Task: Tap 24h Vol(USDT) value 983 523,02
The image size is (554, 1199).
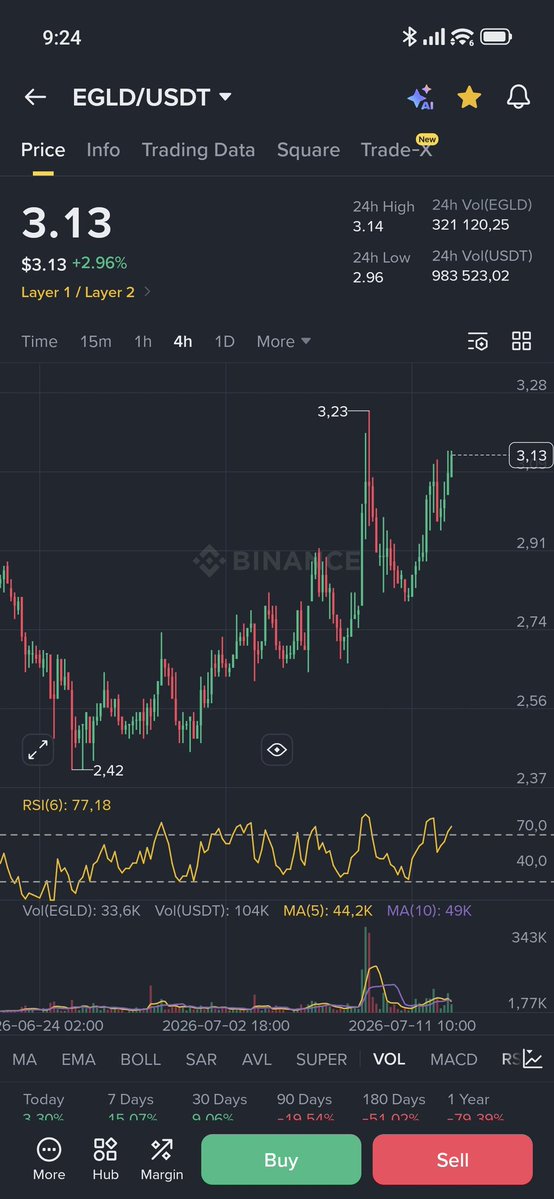Action: pos(471,276)
